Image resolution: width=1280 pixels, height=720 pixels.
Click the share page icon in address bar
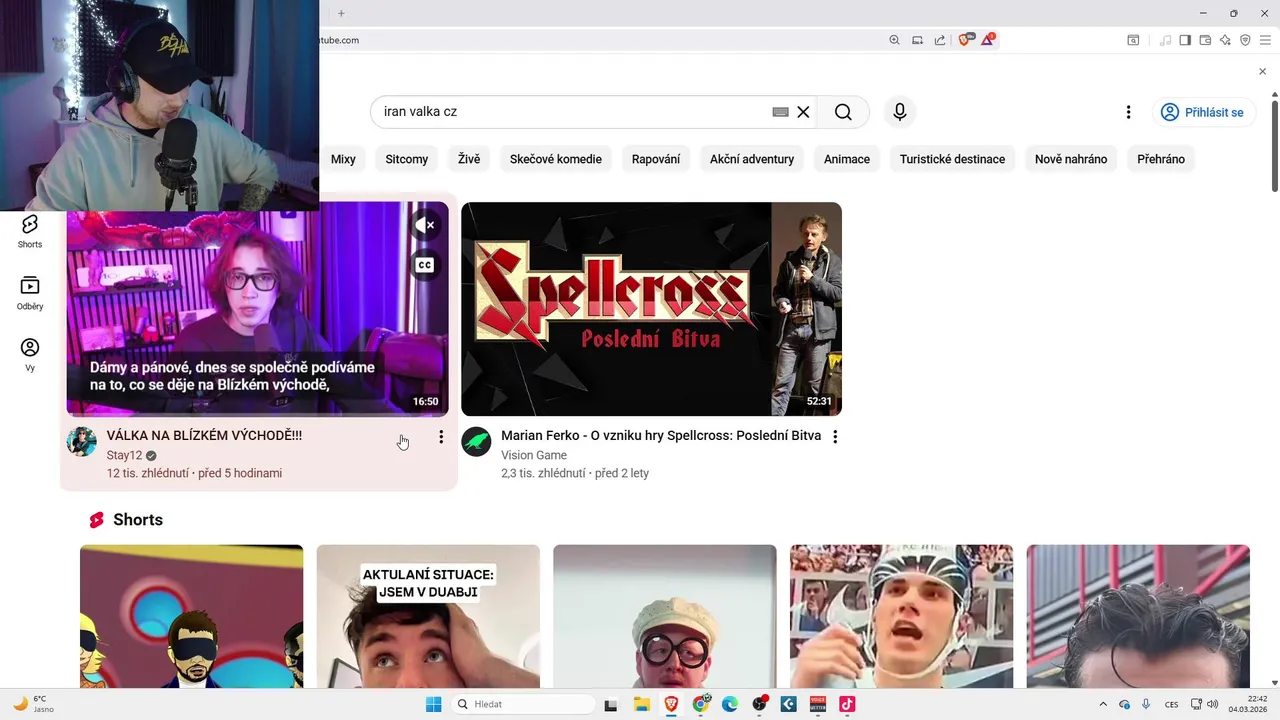(x=940, y=40)
